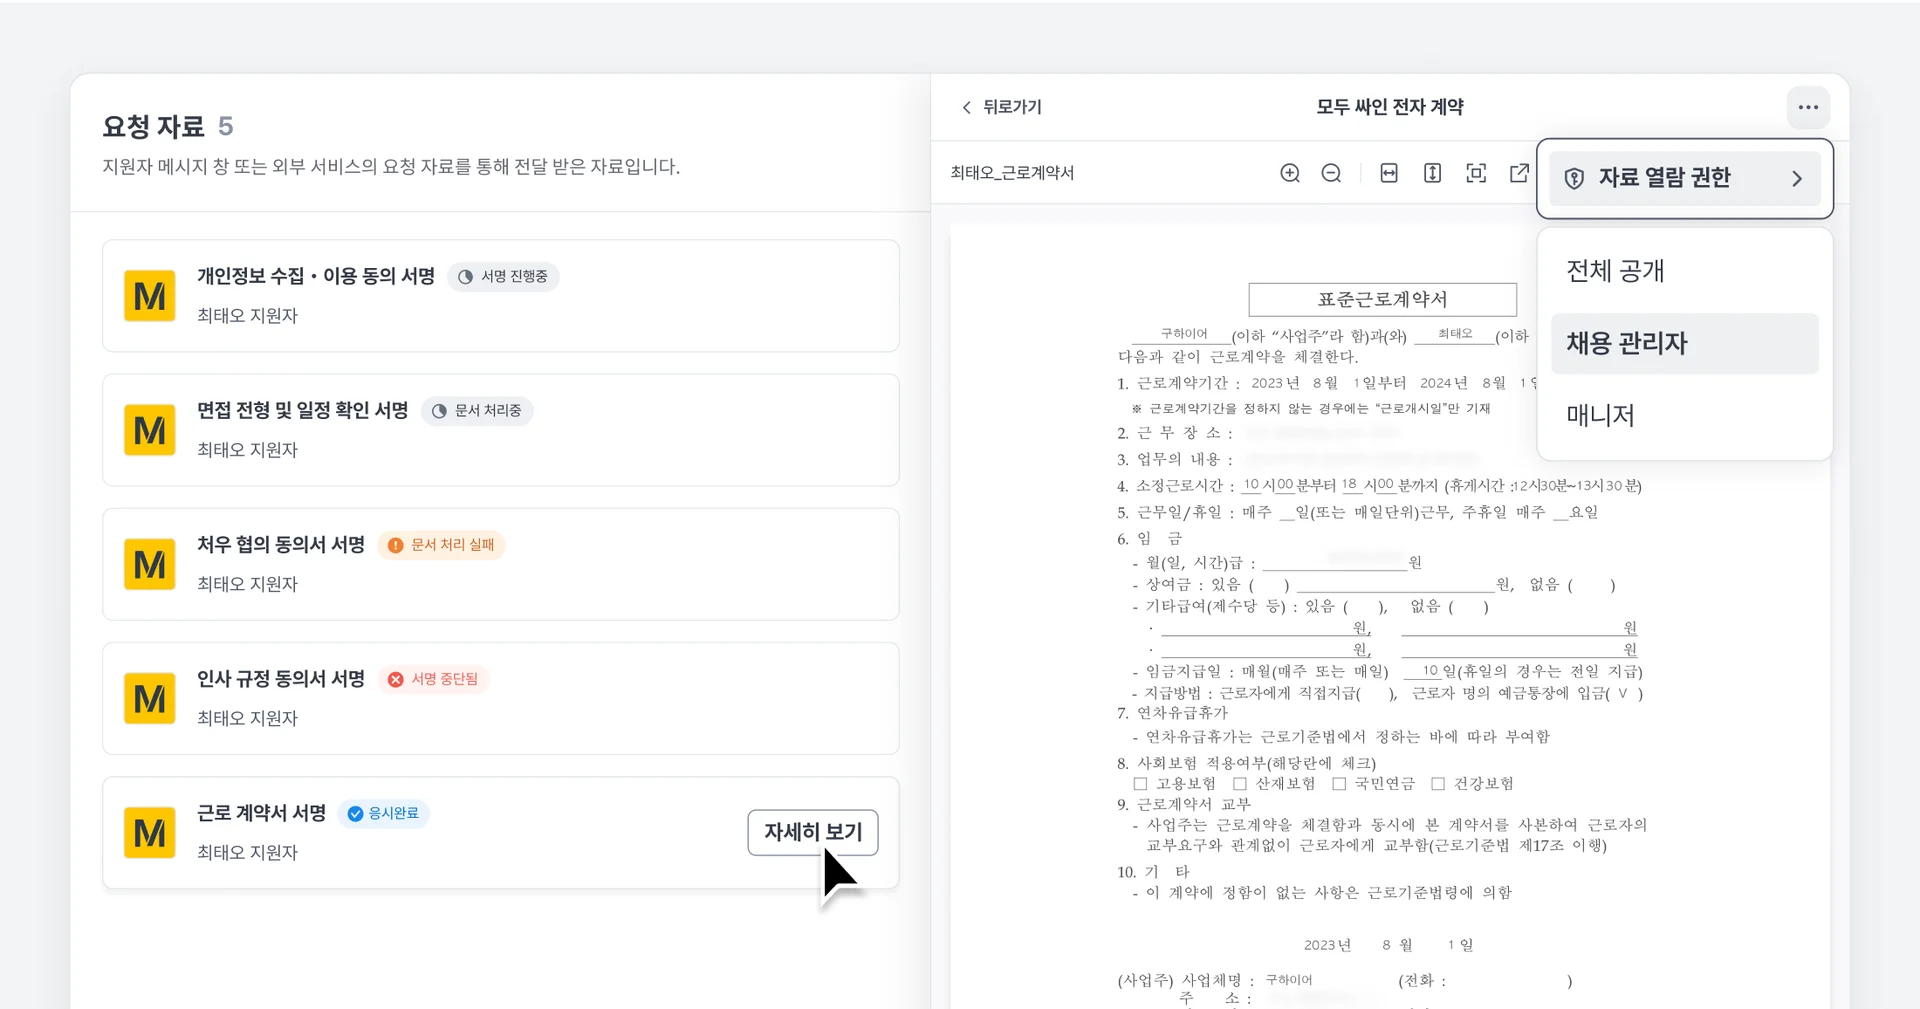Select 매니저 access level
The height and width of the screenshot is (1009, 1920).
[1600, 415]
